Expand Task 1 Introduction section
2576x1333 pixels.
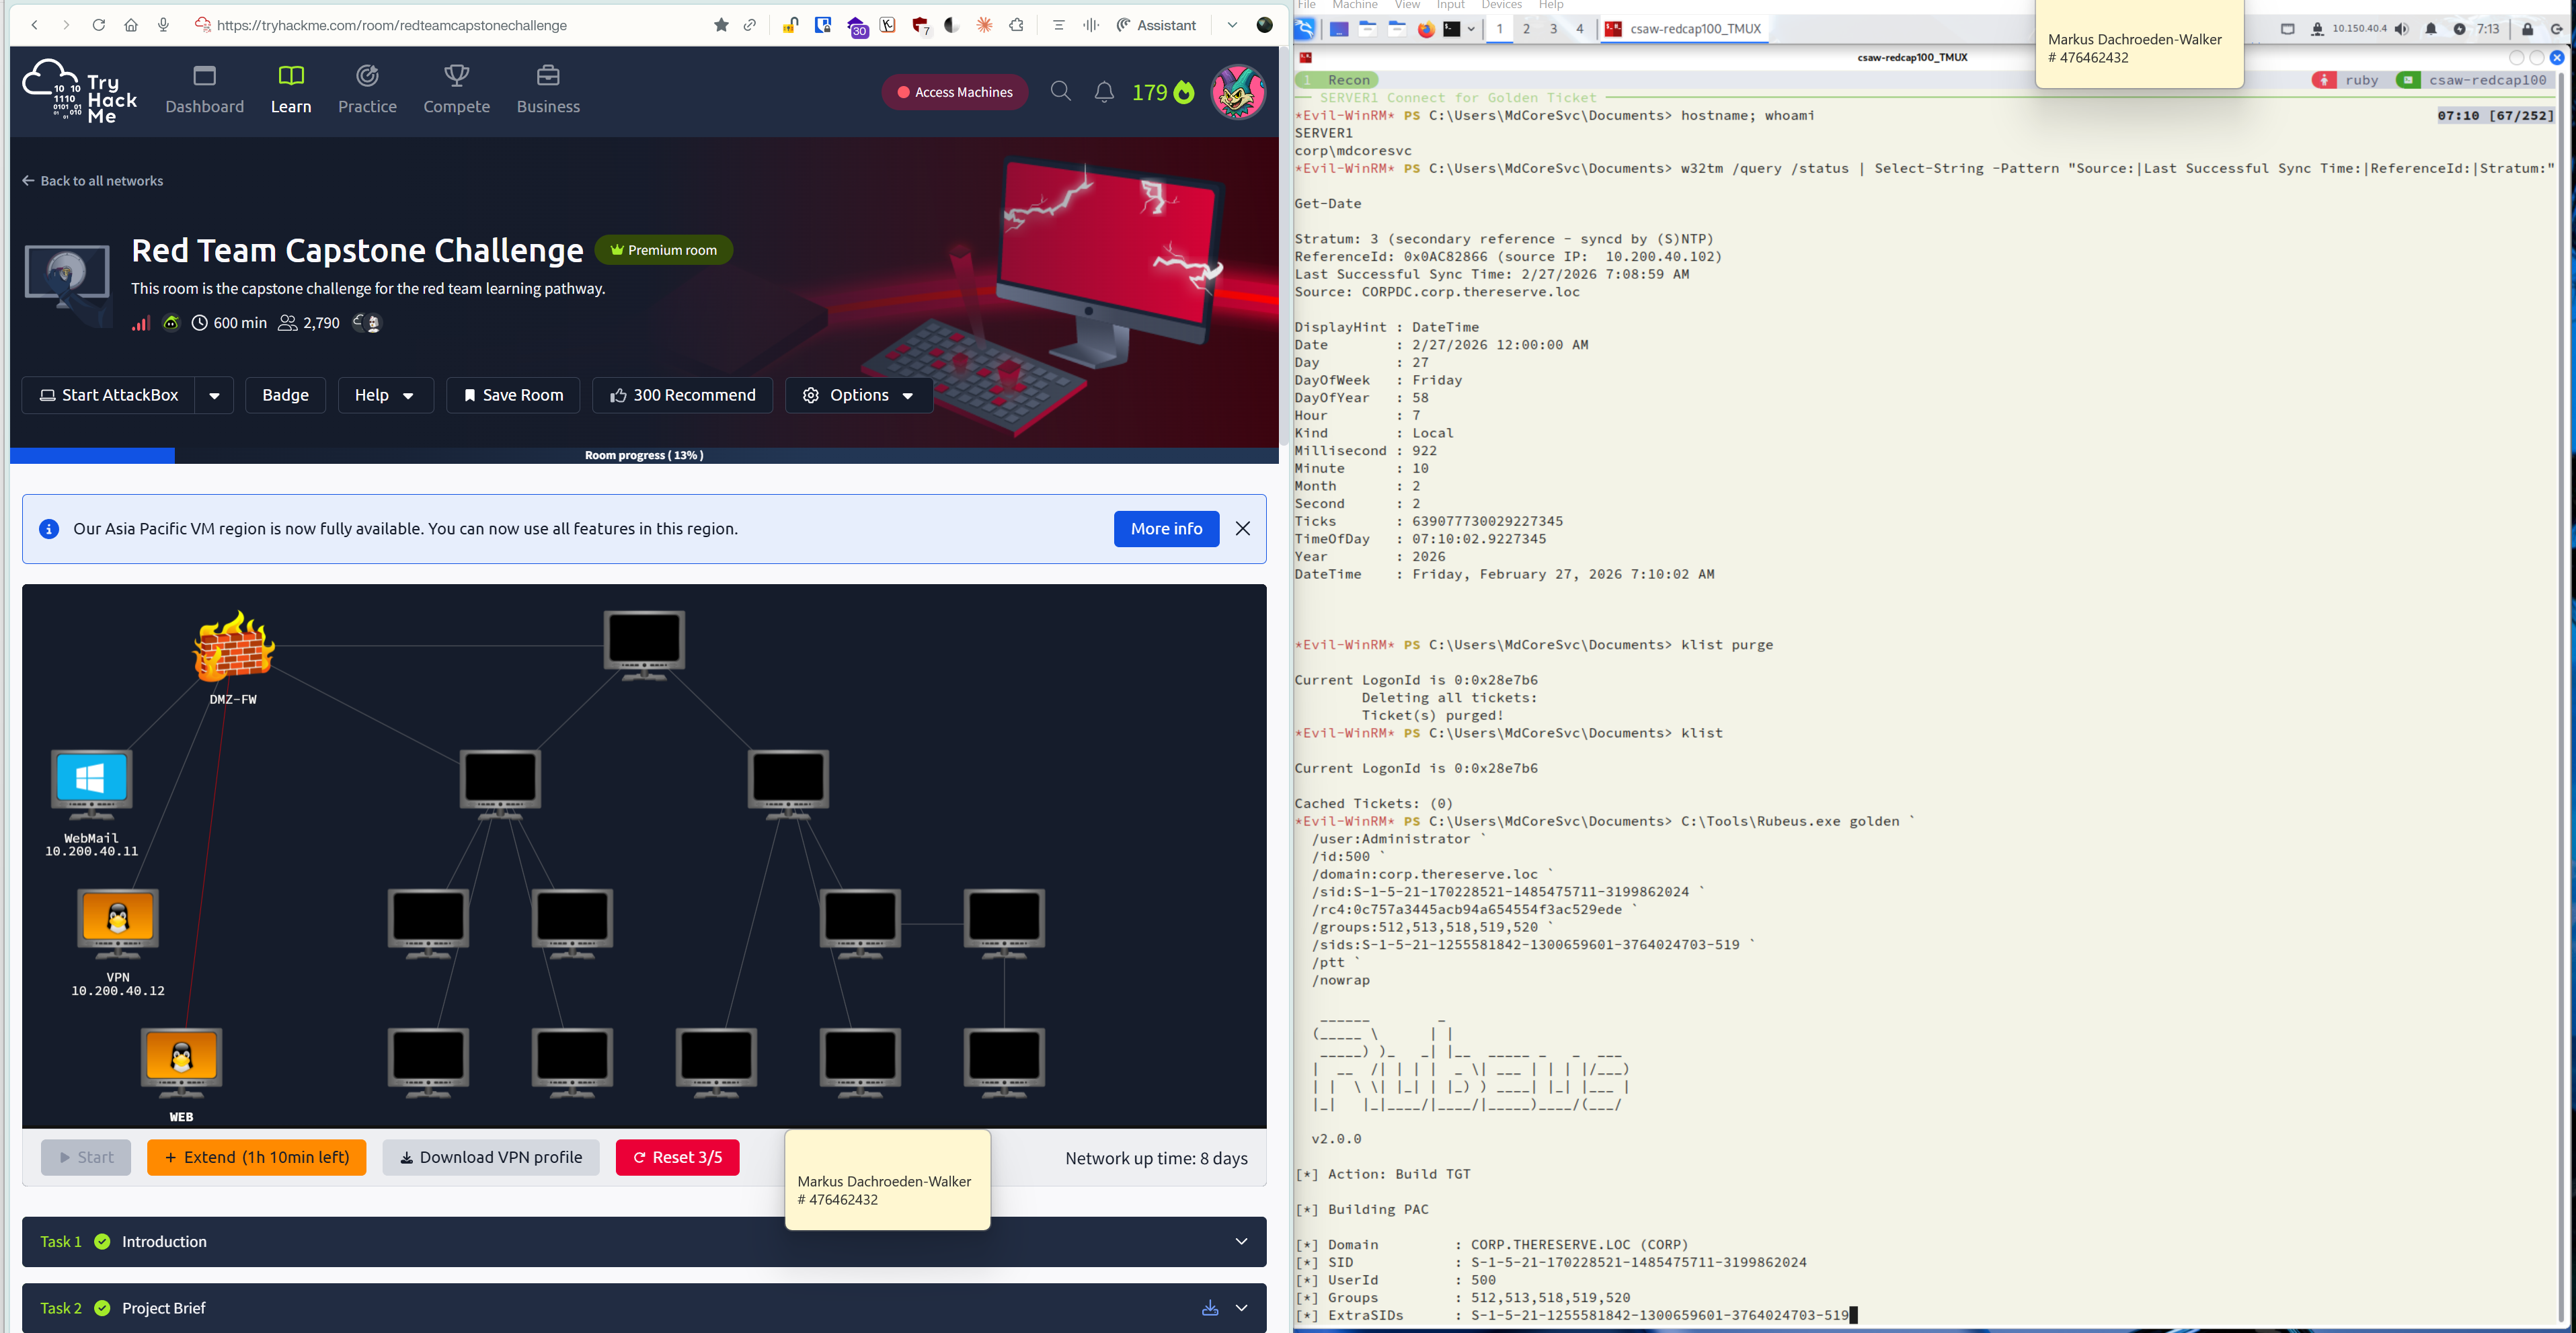[1241, 1241]
